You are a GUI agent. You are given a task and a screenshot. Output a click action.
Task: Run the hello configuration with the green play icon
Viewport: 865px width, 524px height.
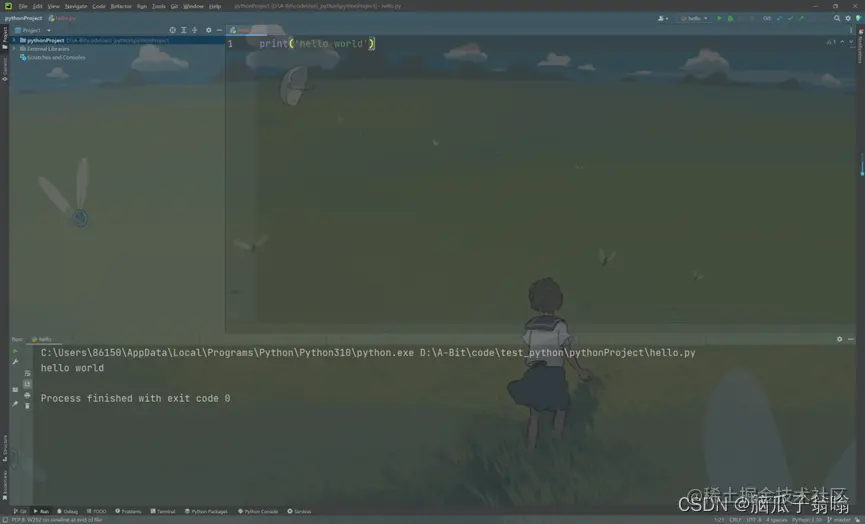point(719,18)
